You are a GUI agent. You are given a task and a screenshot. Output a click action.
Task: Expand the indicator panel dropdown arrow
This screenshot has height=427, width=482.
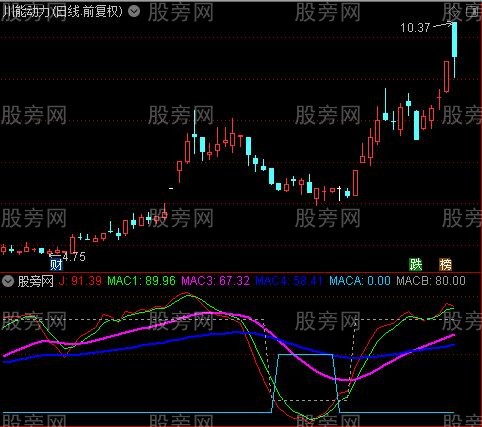point(8,281)
